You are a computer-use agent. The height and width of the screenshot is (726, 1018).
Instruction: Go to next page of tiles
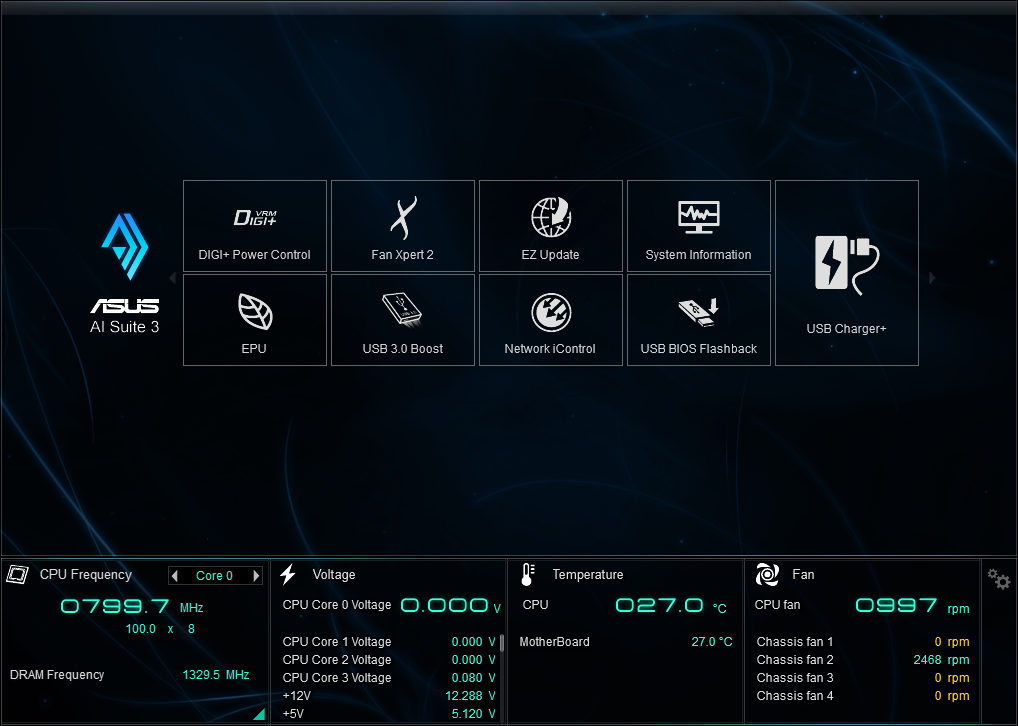932,278
